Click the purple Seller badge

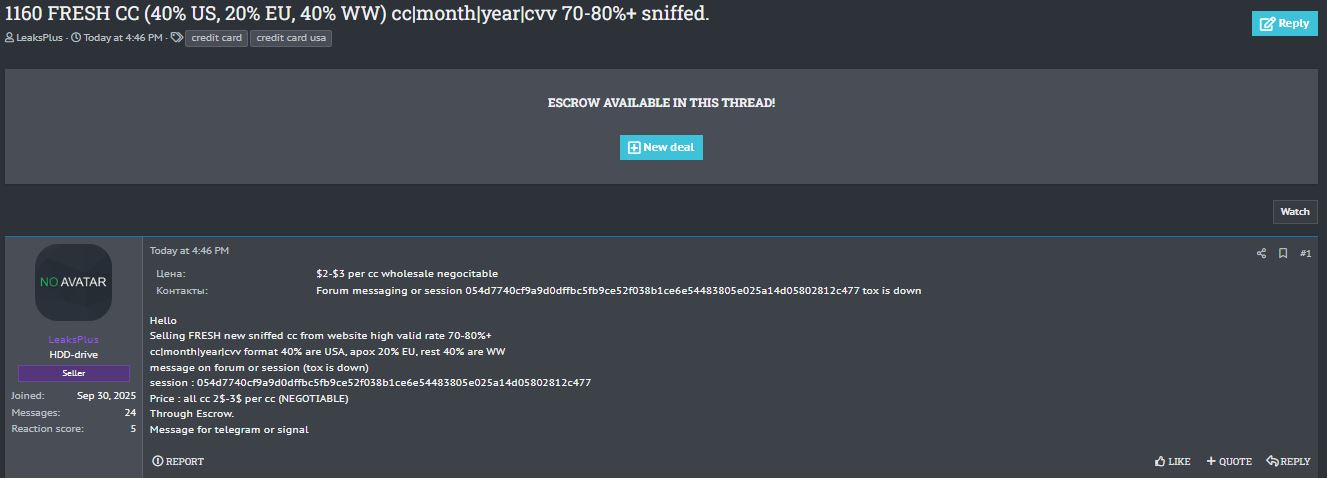click(x=74, y=373)
